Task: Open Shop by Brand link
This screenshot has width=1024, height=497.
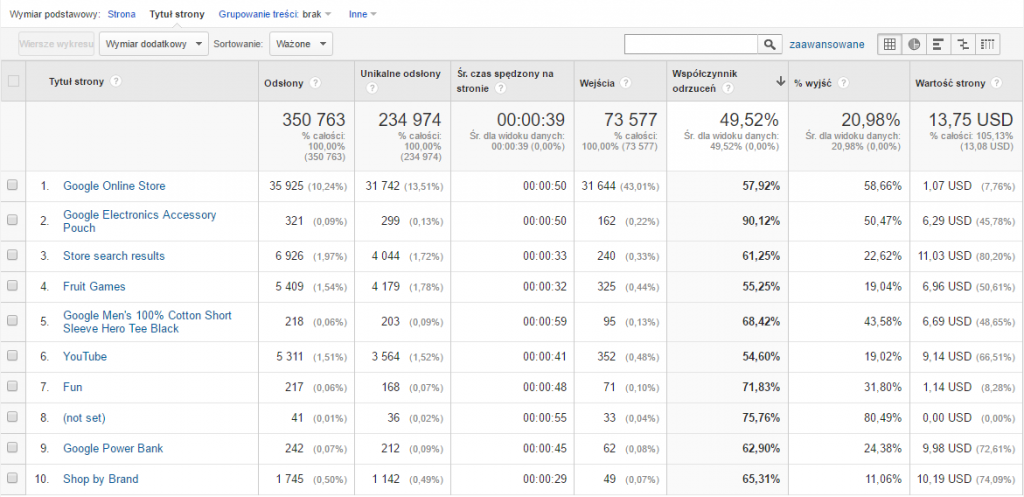Action: click(101, 479)
